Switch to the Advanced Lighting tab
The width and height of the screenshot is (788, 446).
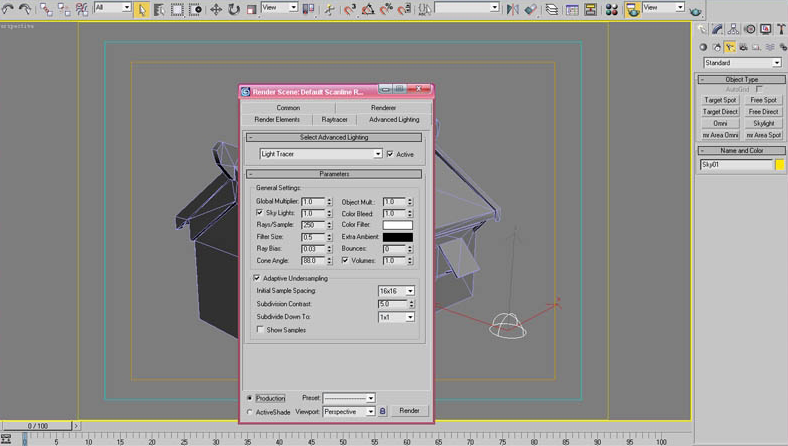pos(394,120)
